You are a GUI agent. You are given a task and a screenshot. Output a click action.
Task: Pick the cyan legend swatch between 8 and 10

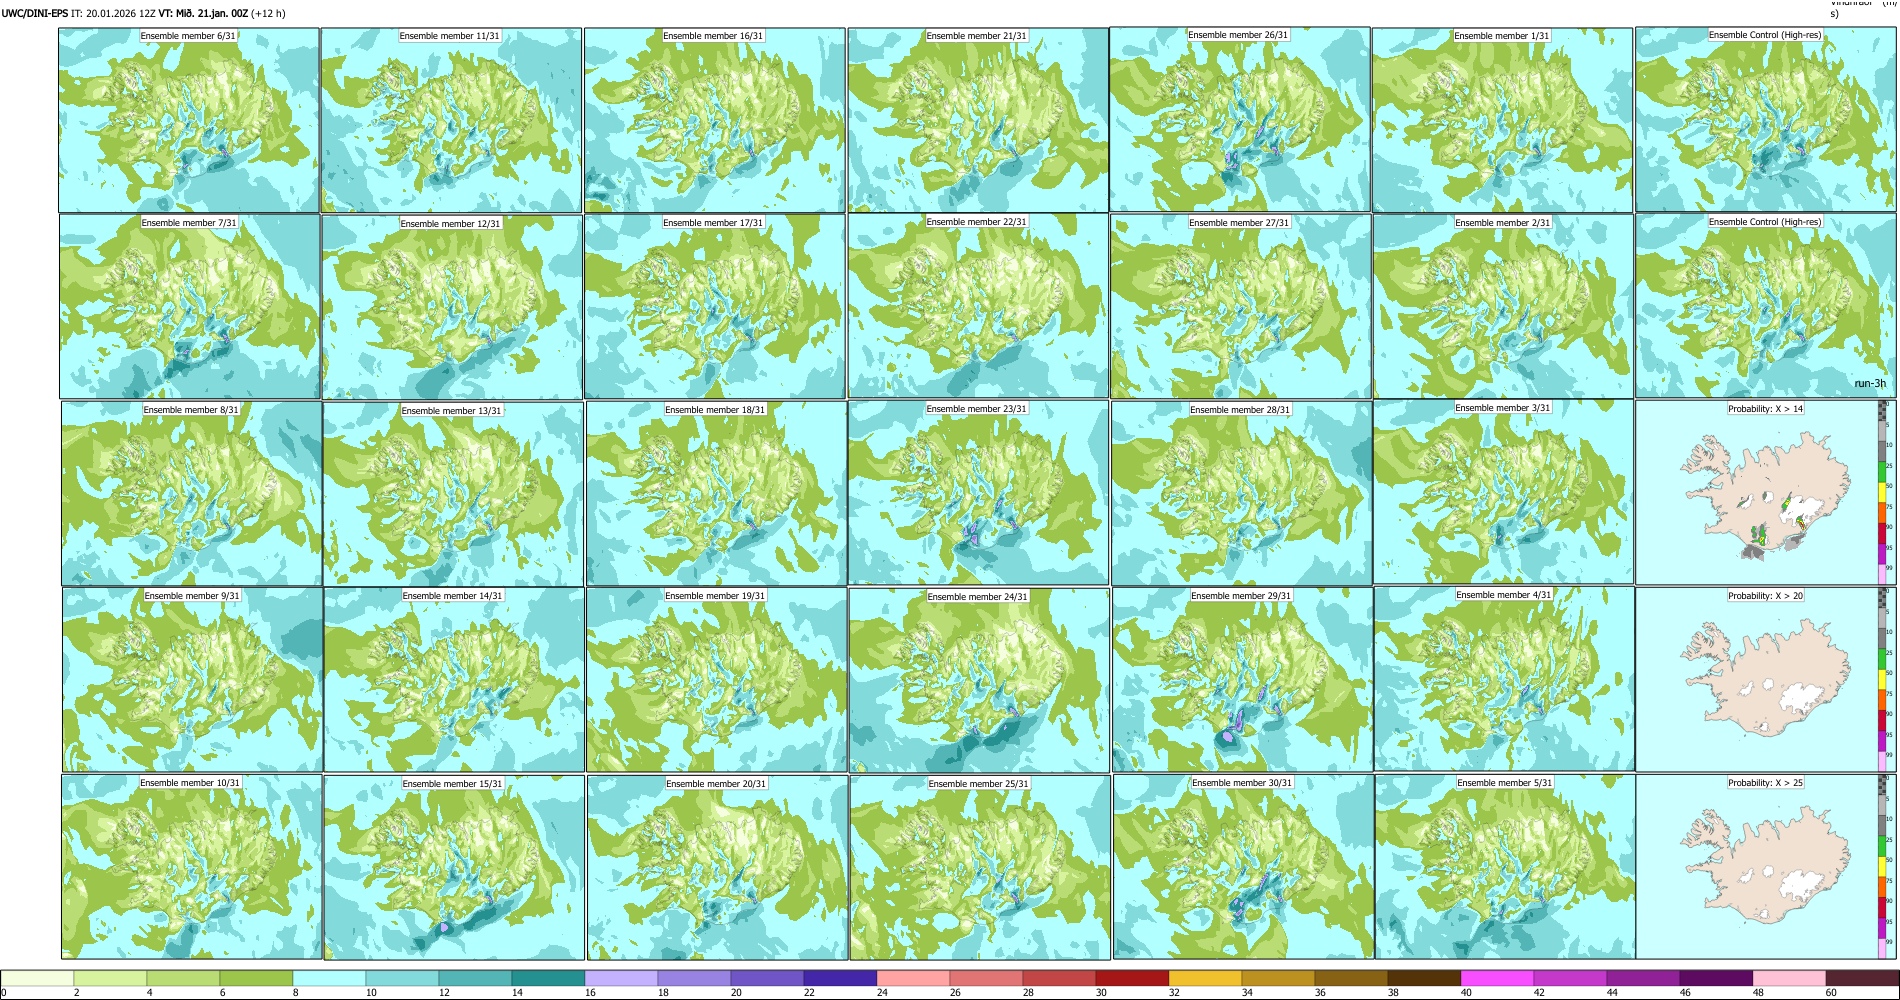click(x=329, y=978)
